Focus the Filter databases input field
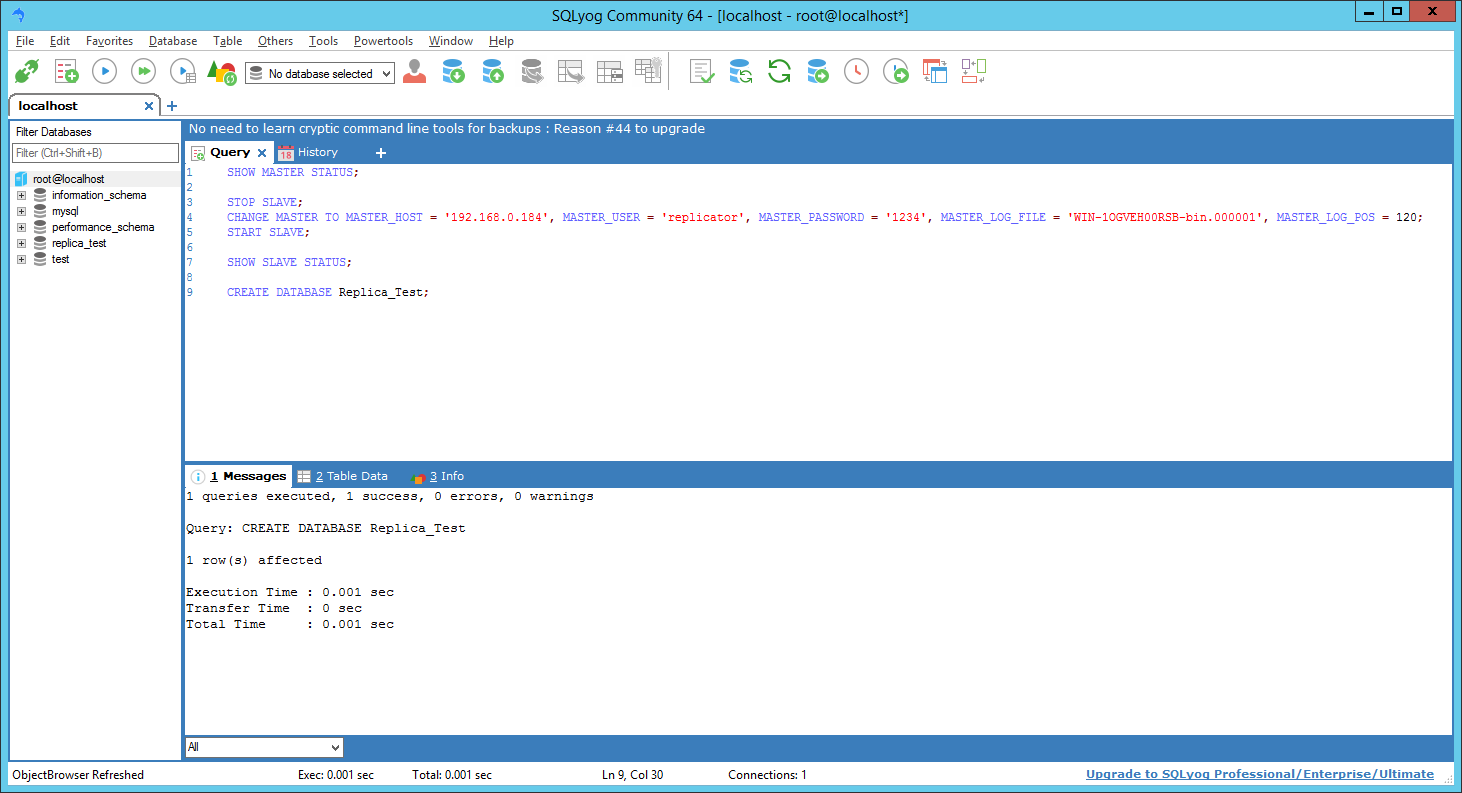Screen dimensions: 1462x793 pyautogui.click(x=95, y=153)
